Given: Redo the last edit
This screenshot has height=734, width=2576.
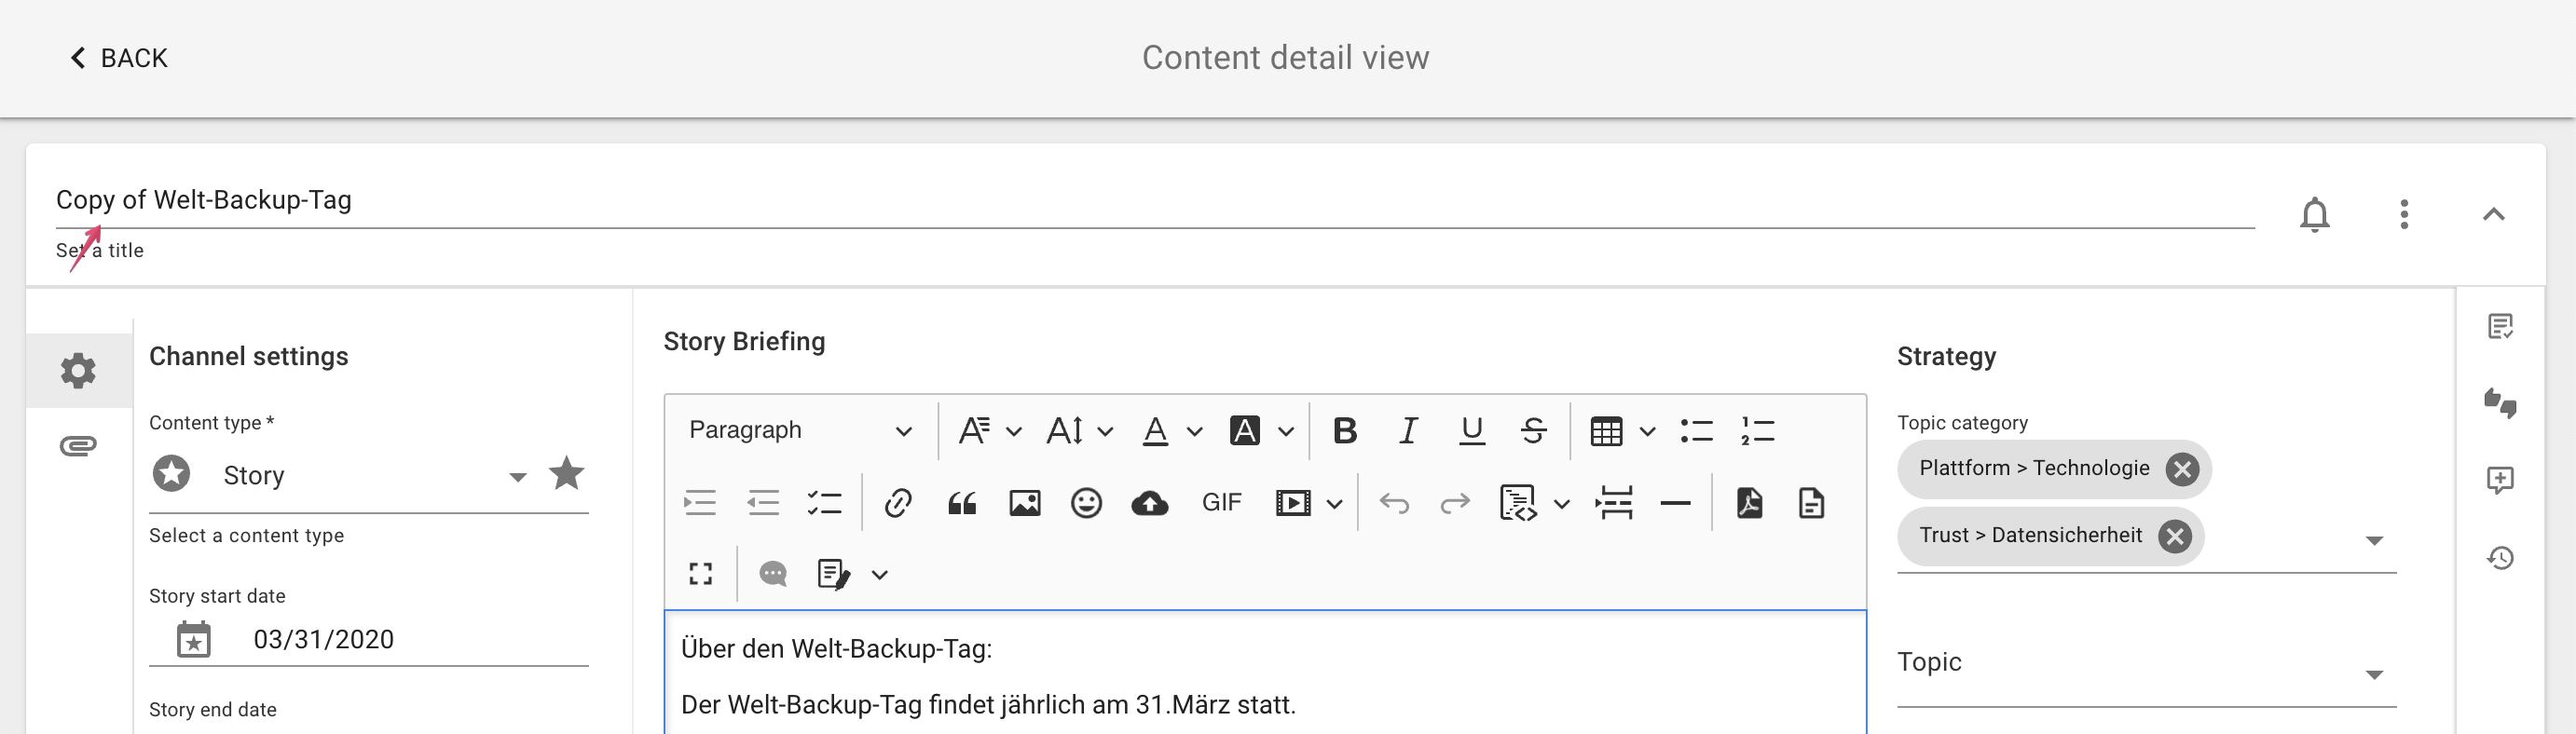Looking at the screenshot, I should [x=1455, y=503].
